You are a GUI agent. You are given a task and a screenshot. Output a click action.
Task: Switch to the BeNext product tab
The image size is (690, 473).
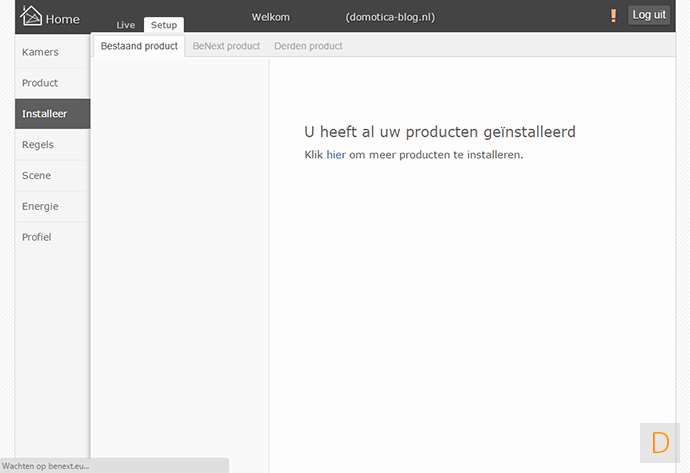pos(226,46)
